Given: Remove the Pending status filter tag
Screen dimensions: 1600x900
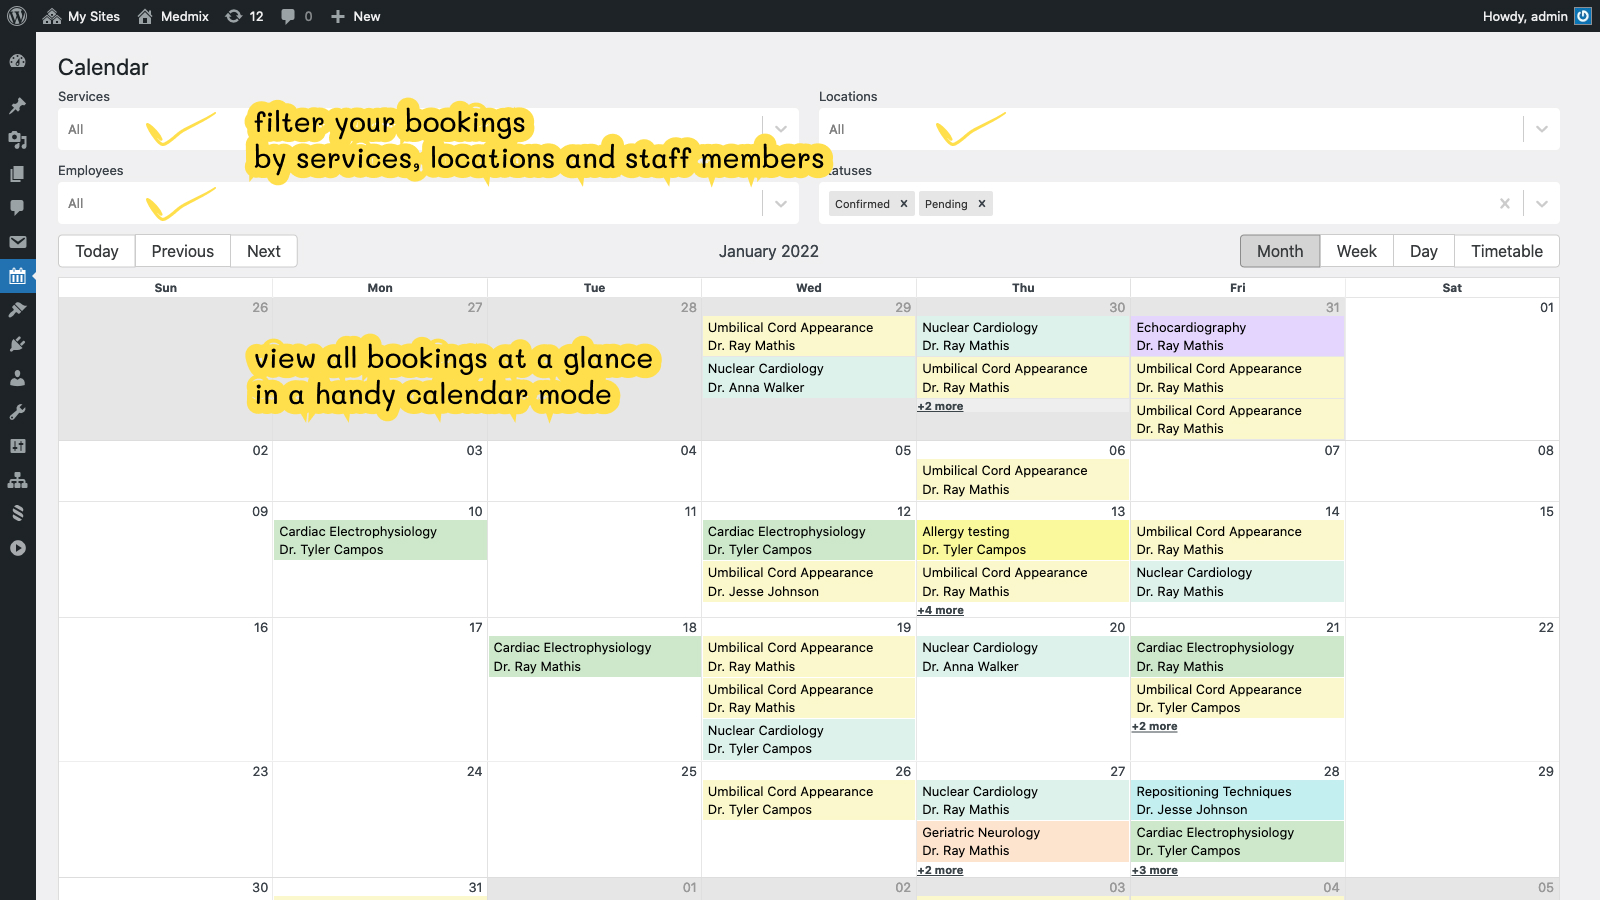Looking at the screenshot, I should tap(982, 204).
